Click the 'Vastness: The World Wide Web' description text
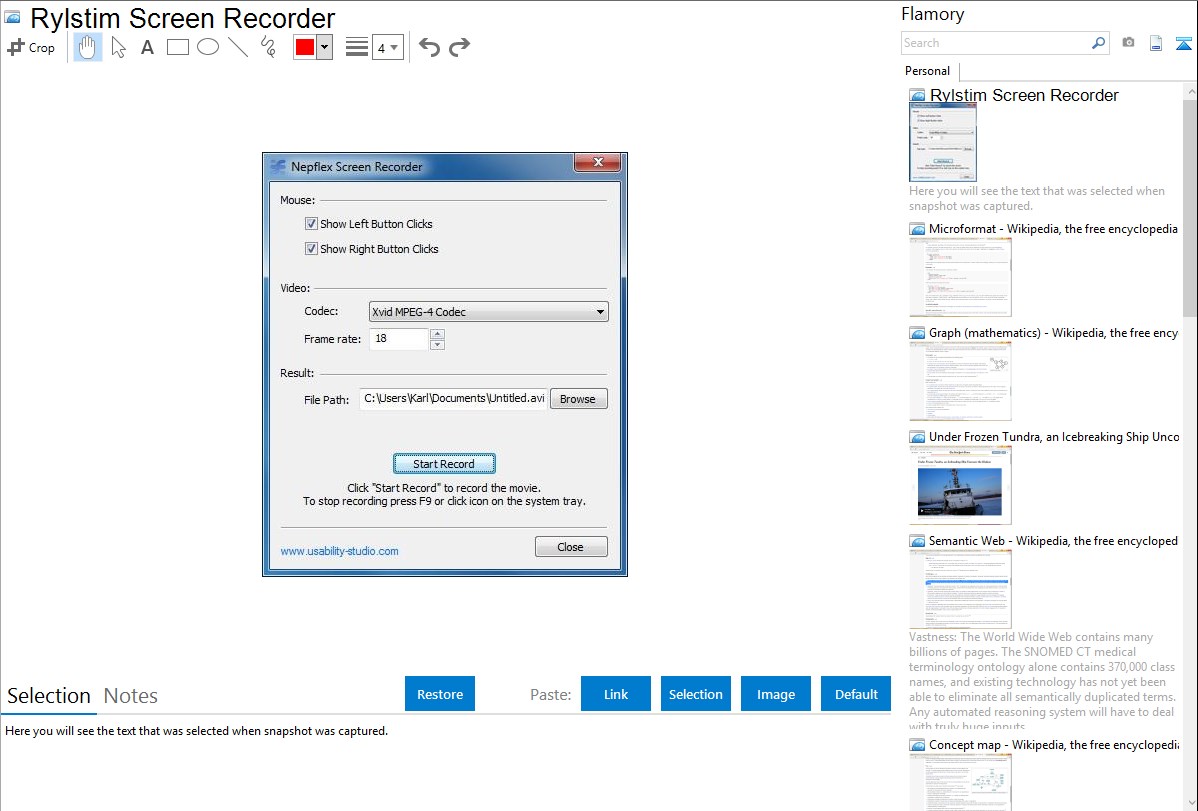The image size is (1198, 811). pyautogui.click(x=1042, y=682)
